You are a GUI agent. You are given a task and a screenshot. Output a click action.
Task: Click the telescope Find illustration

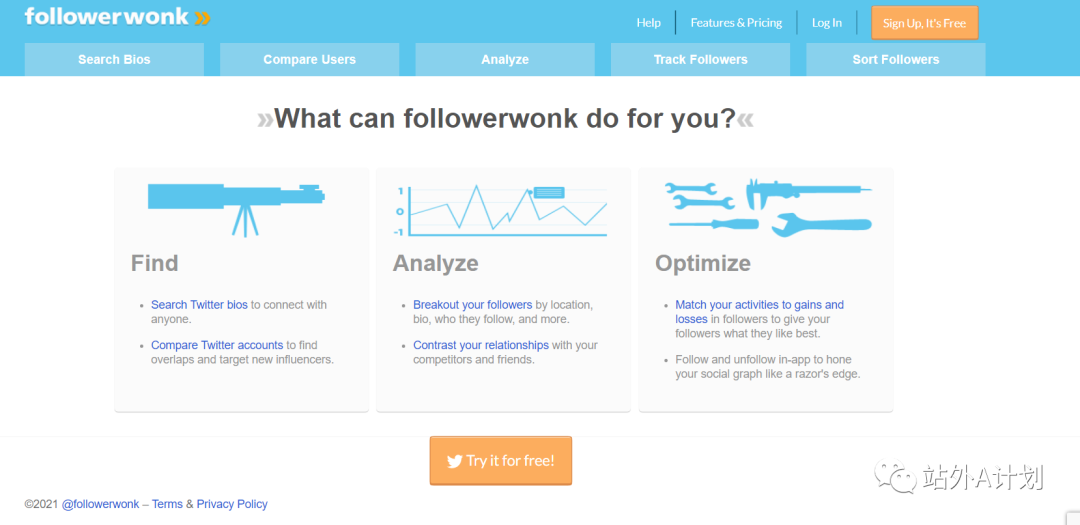tap(237, 207)
